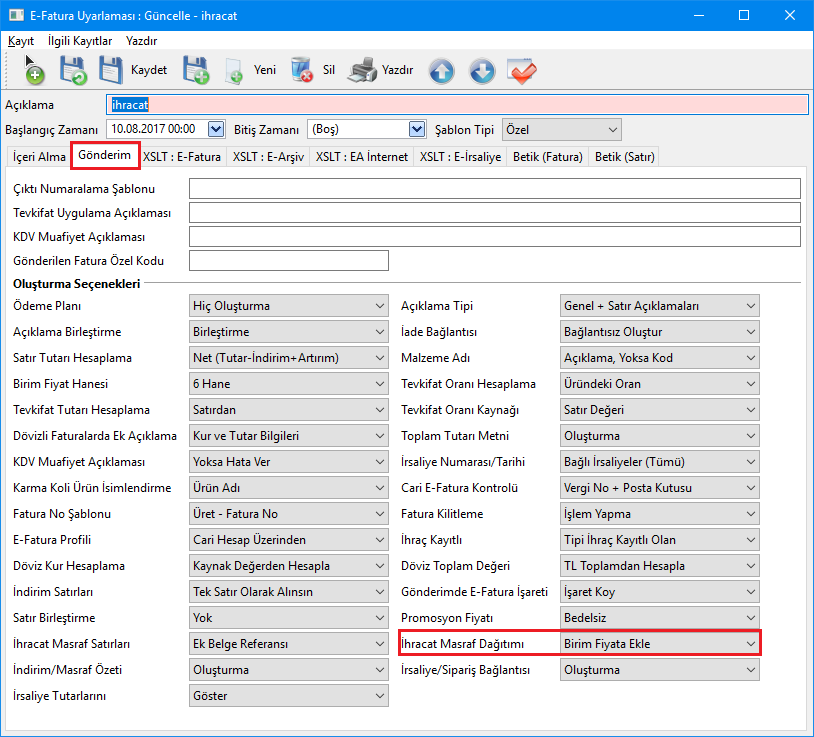Open the Ödeme Planı dropdown

(288, 306)
